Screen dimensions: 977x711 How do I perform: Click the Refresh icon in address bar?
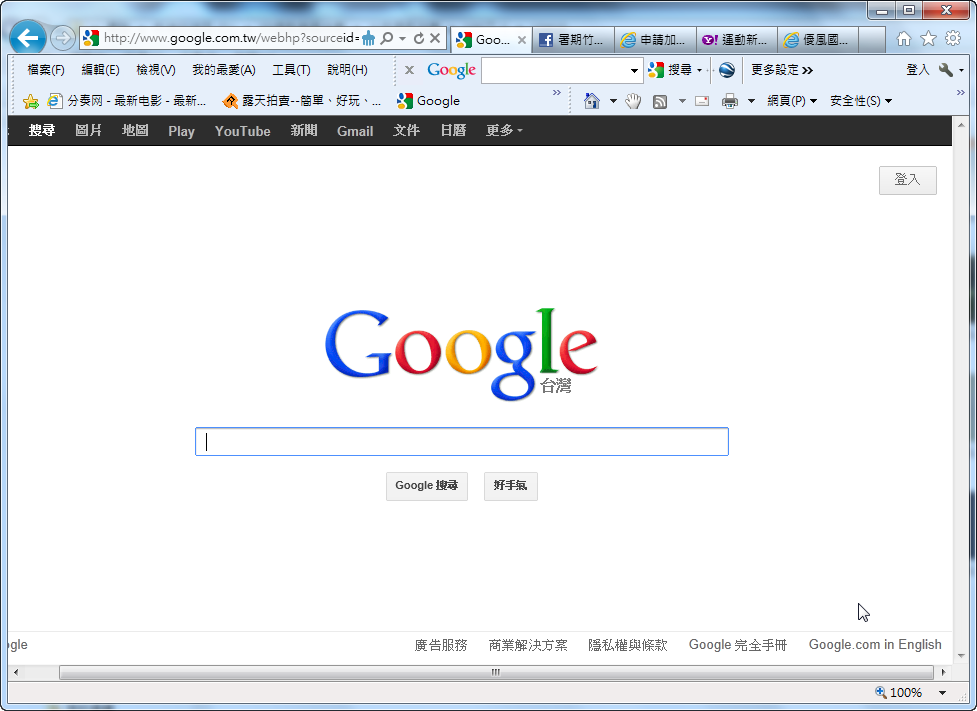point(419,39)
